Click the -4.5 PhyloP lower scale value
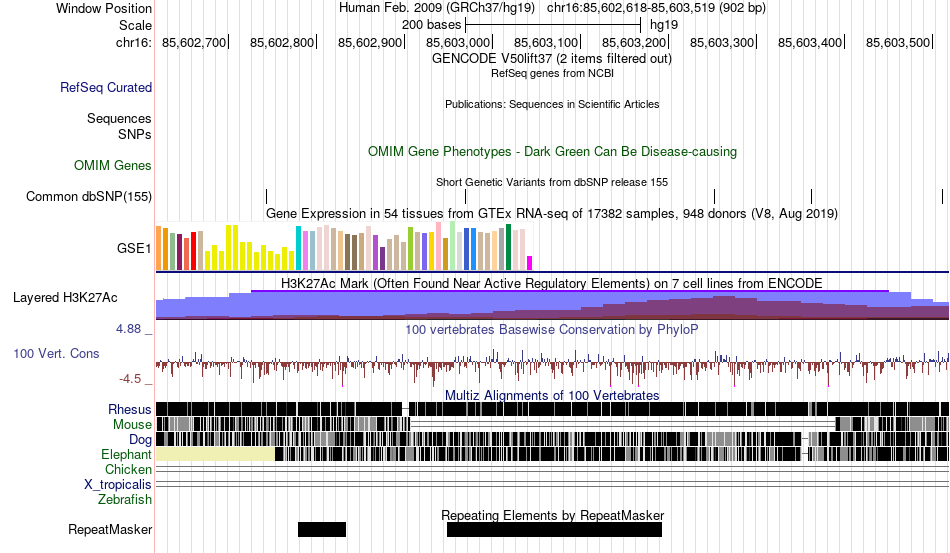This screenshot has height=553, width=950. 130,379
